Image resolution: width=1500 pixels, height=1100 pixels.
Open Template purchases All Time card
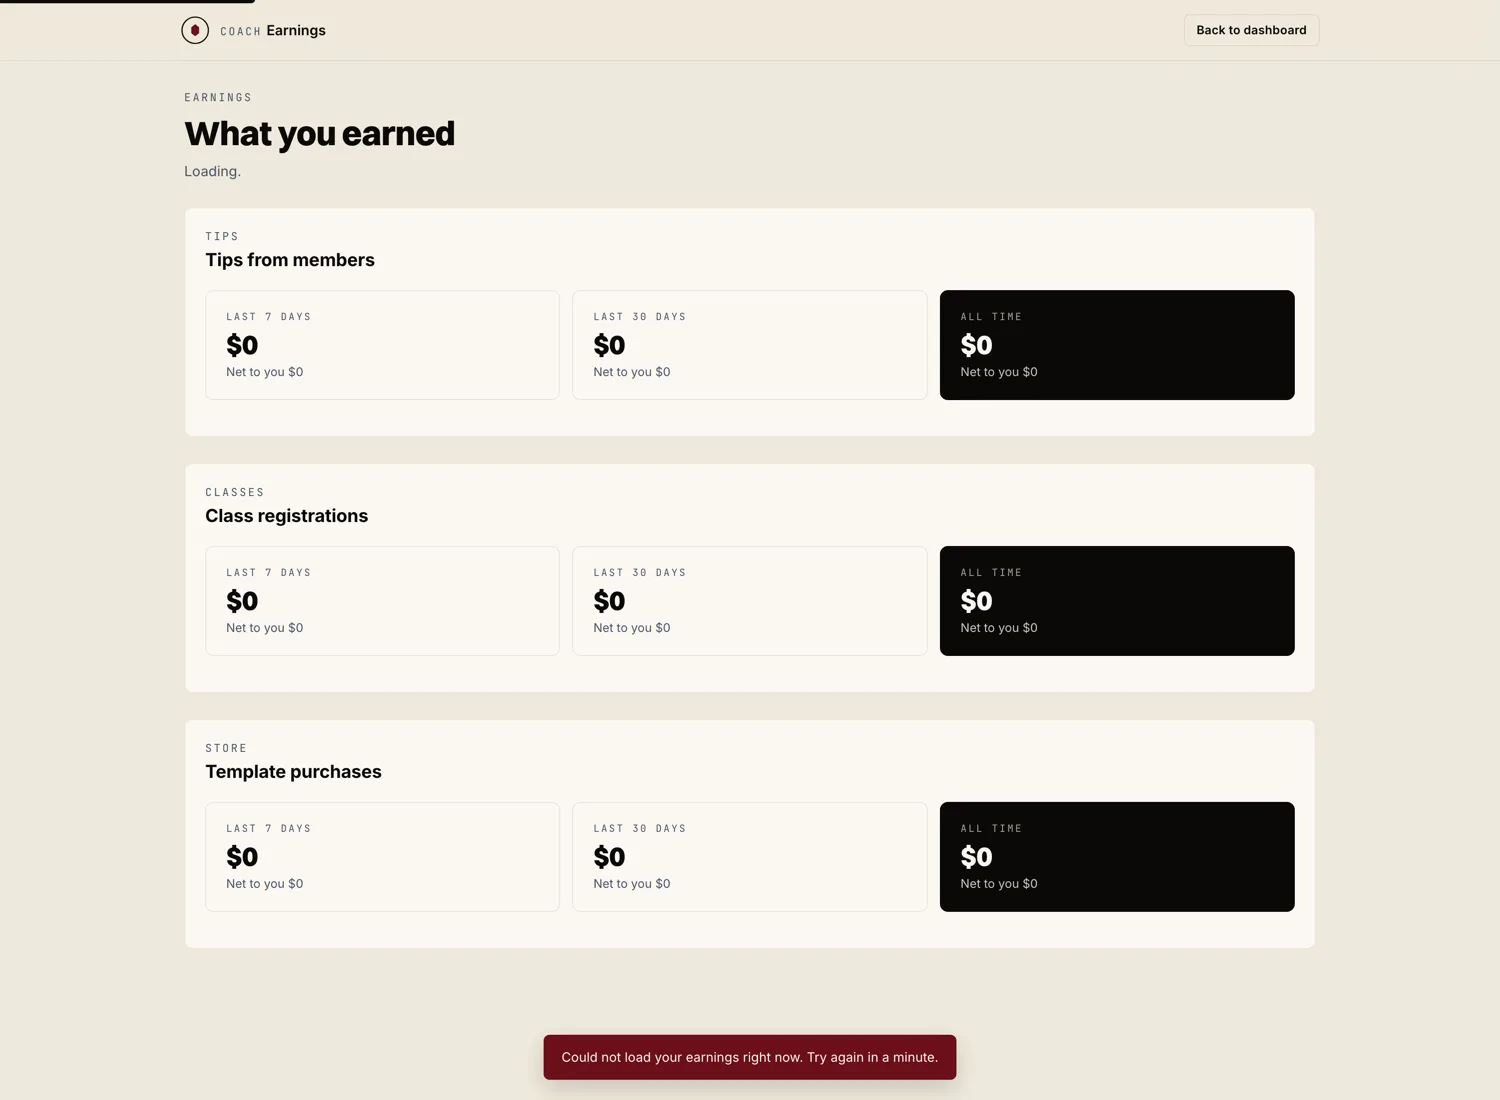(x=1117, y=857)
